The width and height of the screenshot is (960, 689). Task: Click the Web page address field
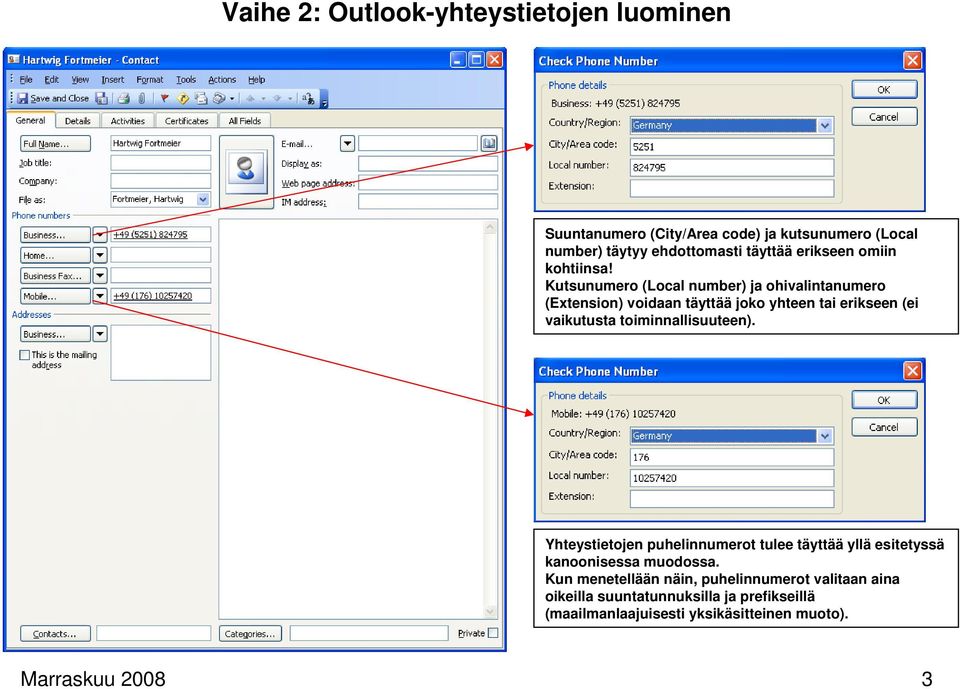(428, 183)
